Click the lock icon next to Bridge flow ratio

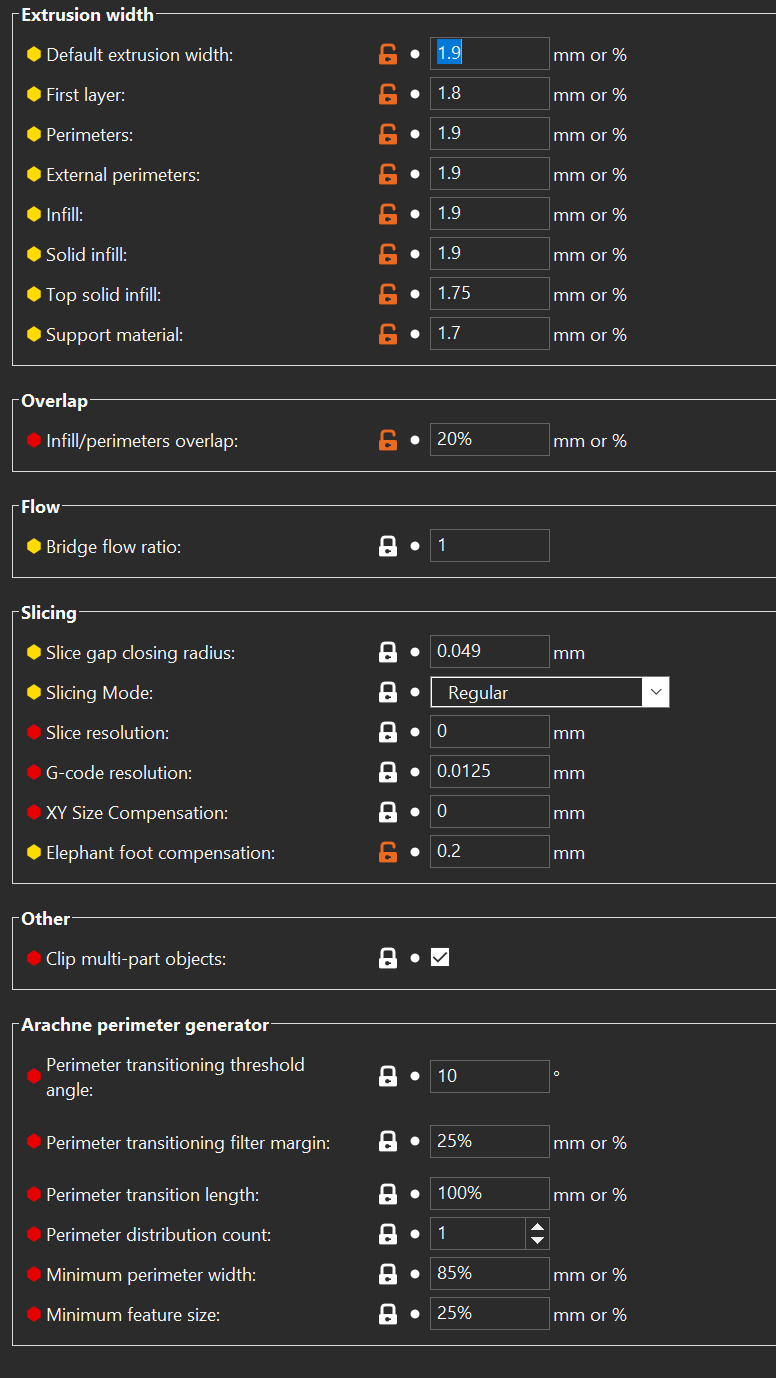(x=387, y=545)
